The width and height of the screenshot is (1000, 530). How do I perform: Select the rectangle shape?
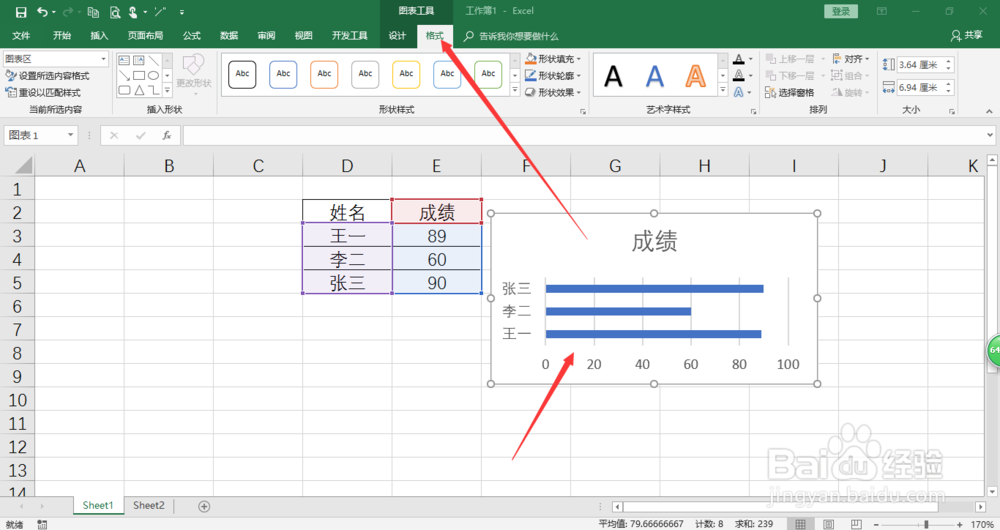tap(138, 75)
